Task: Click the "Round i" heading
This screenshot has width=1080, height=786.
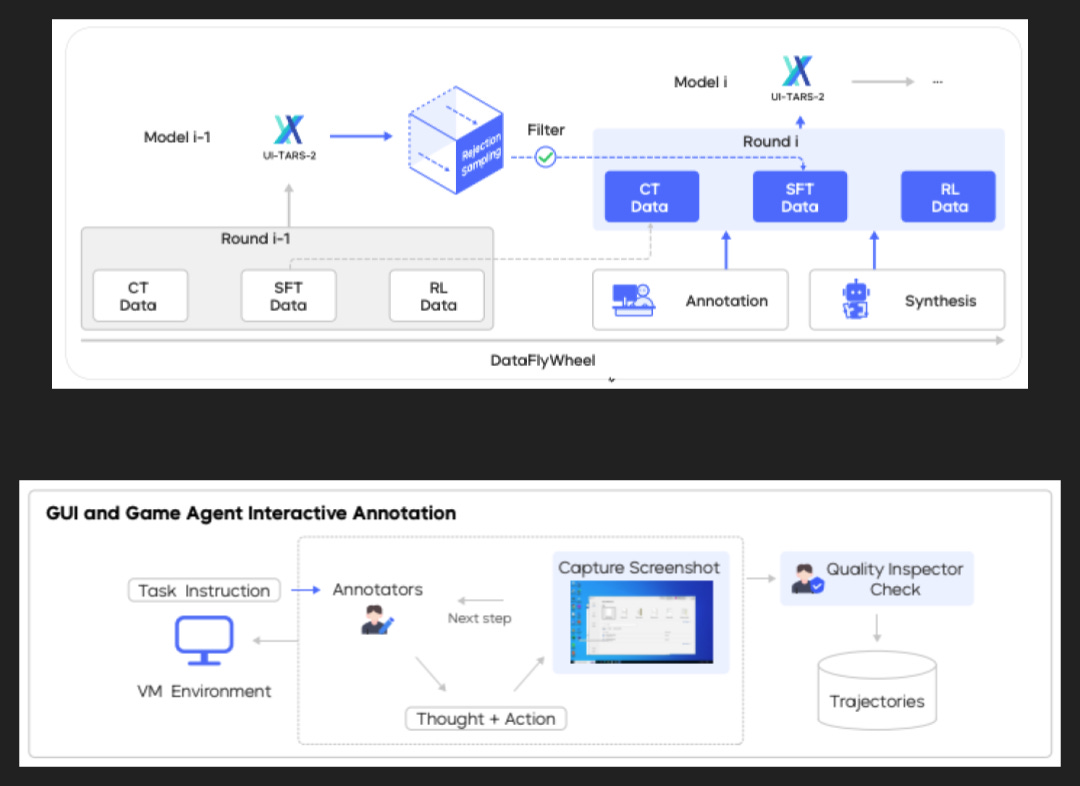Action: (771, 141)
